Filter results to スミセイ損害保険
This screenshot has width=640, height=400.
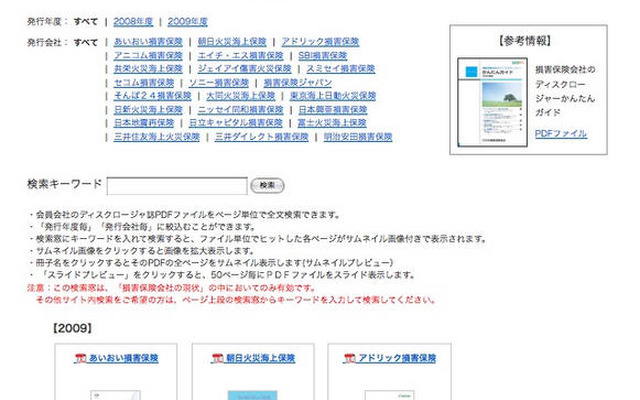click(340, 69)
